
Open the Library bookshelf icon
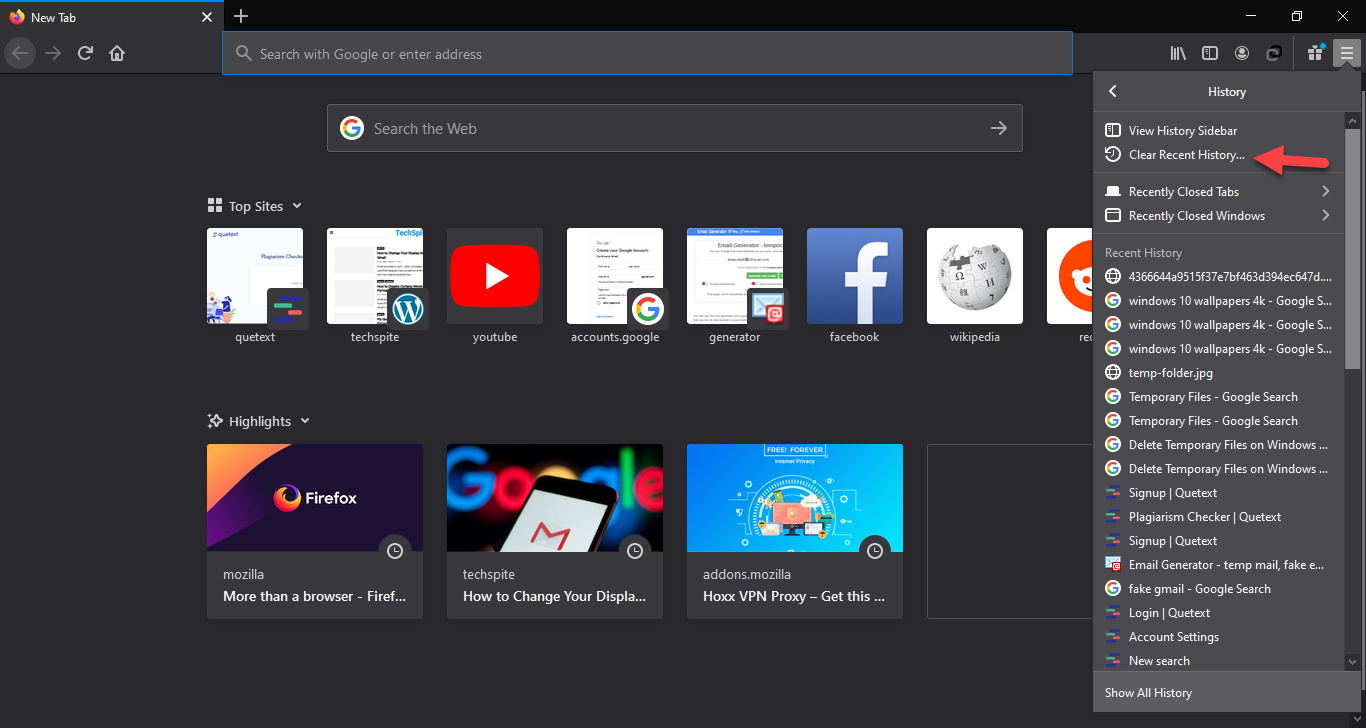click(1178, 53)
